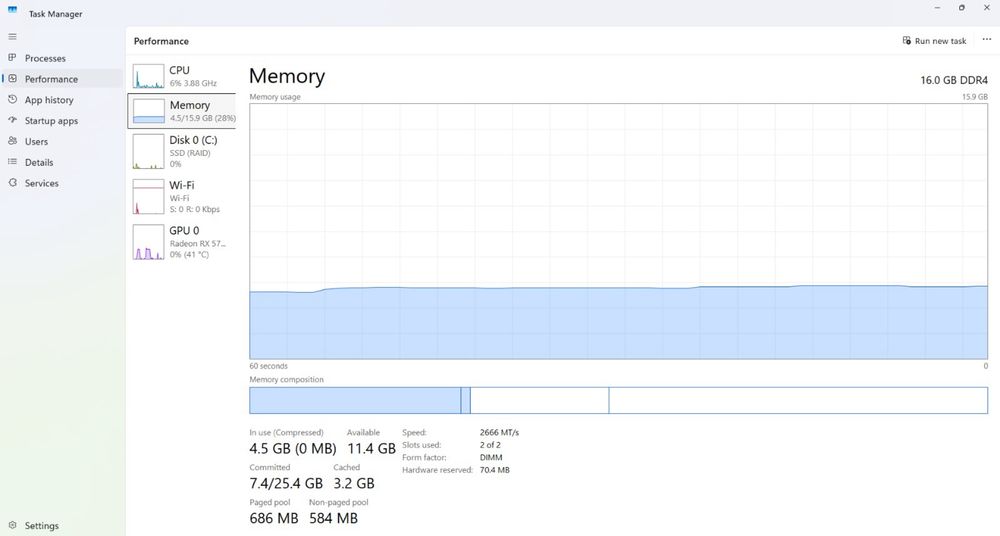
Task: Open the three-dots more options menu
Action: pos(987,40)
